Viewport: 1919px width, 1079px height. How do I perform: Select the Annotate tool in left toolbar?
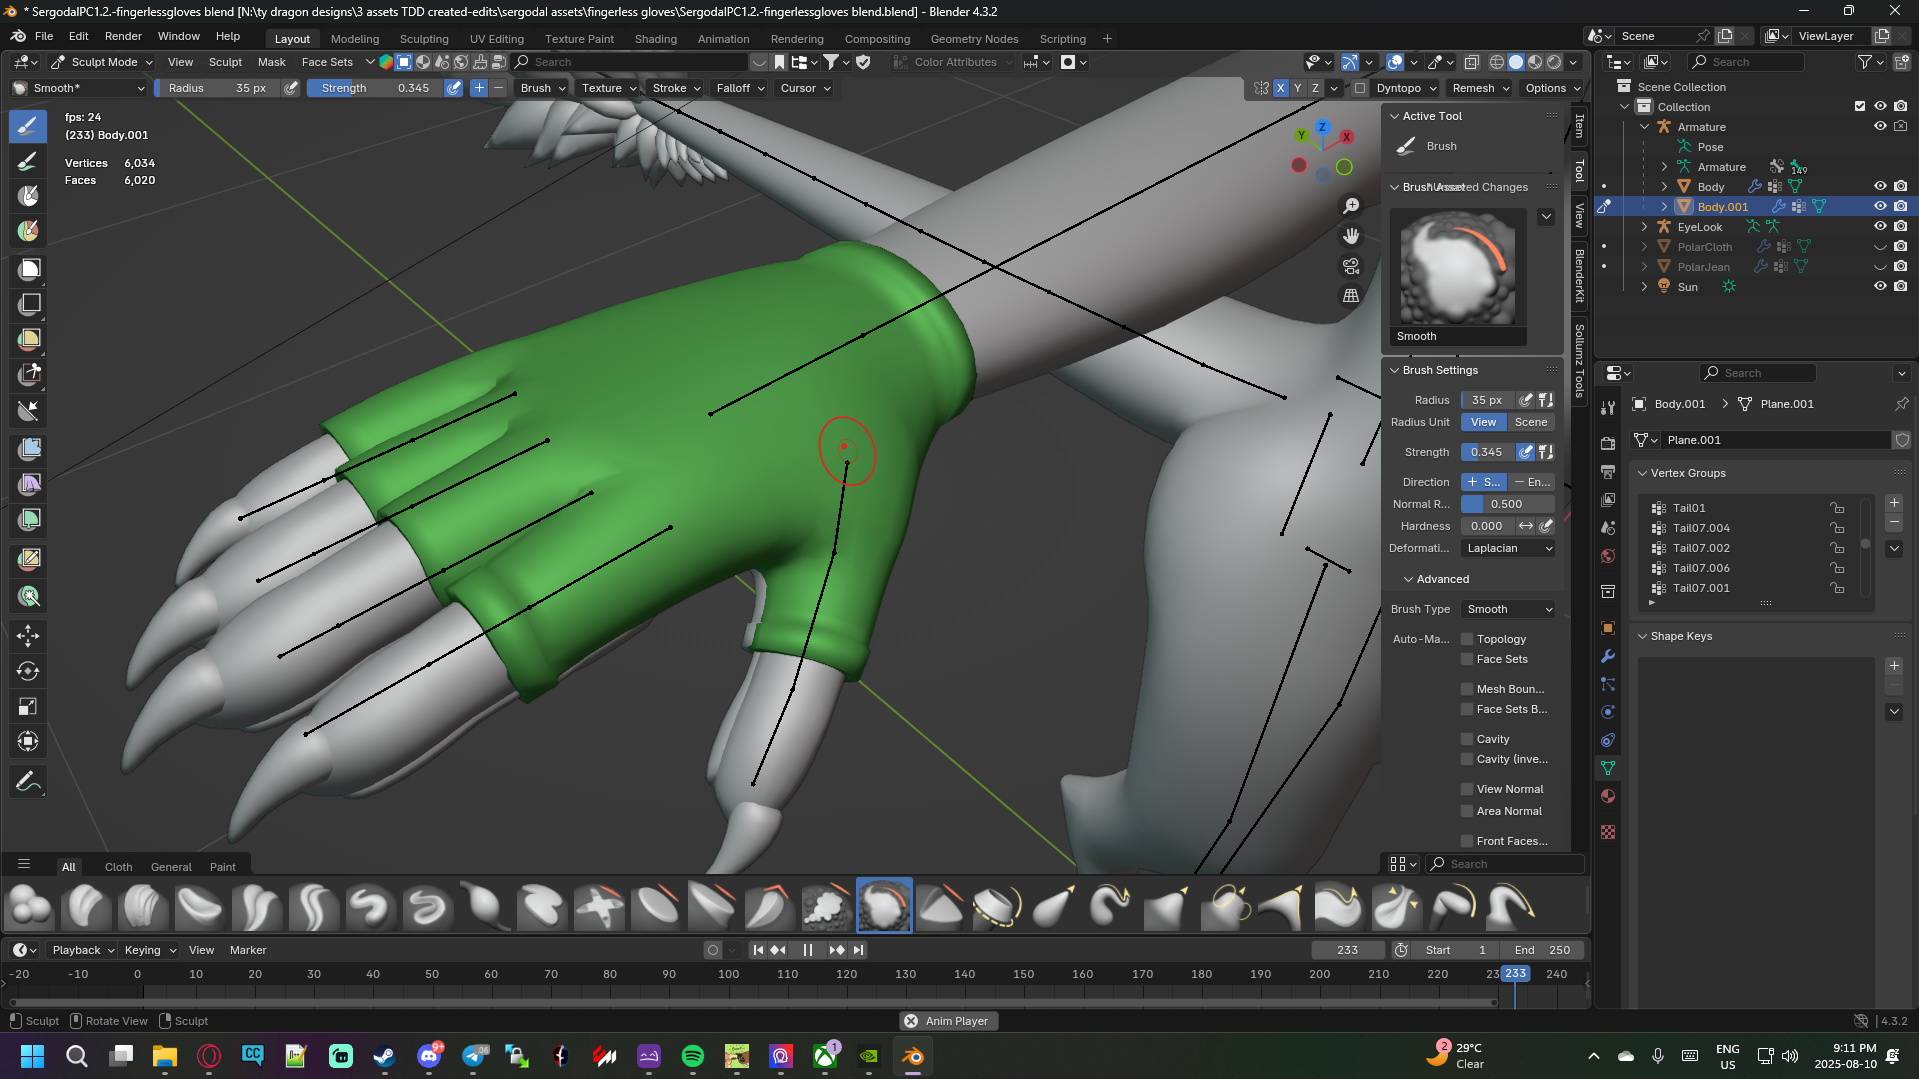(28, 781)
